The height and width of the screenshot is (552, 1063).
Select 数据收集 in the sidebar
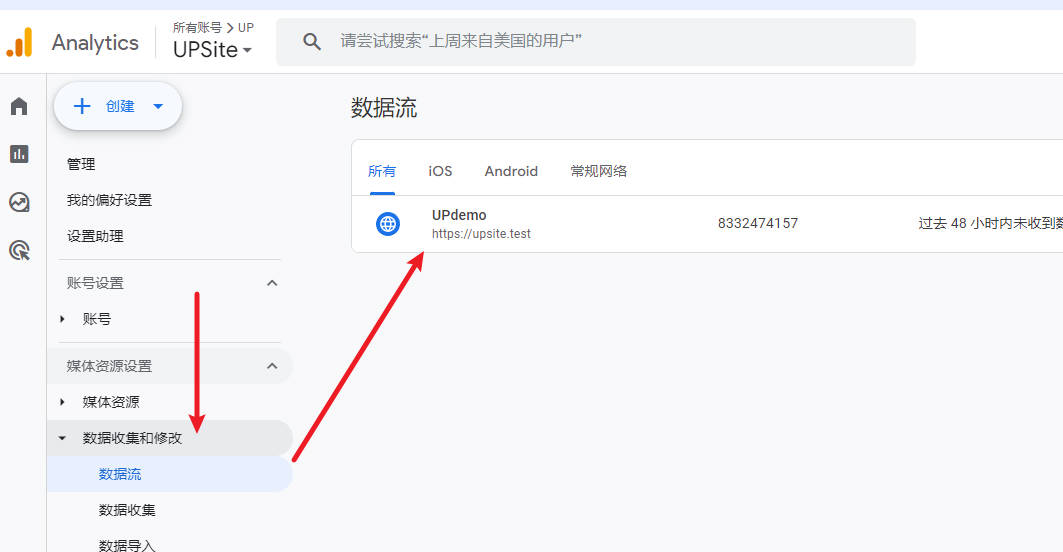pos(127,510)
